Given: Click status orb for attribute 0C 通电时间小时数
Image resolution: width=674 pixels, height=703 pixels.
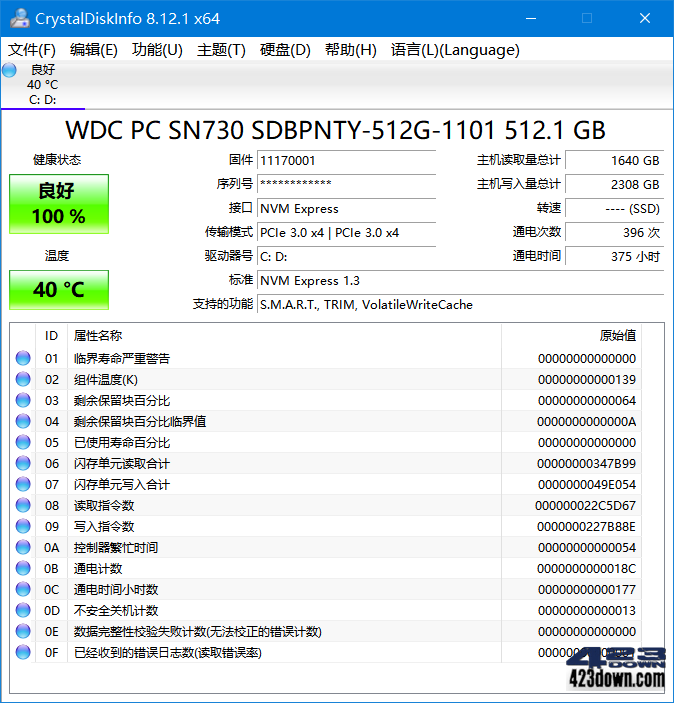Looking at the screenshot, I should click(23, 589).
